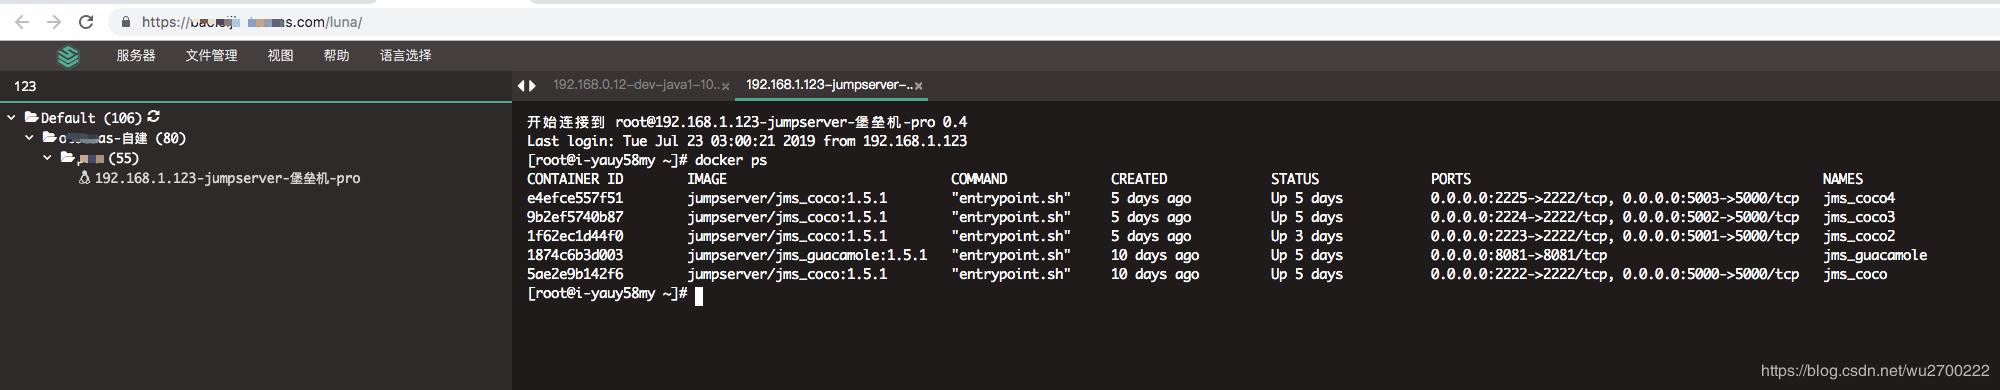This screenshot has width=2000, height=390.
Task: Click image name jumpserver/jms_guacamole:1.5.1
Action: pos(807,255)
